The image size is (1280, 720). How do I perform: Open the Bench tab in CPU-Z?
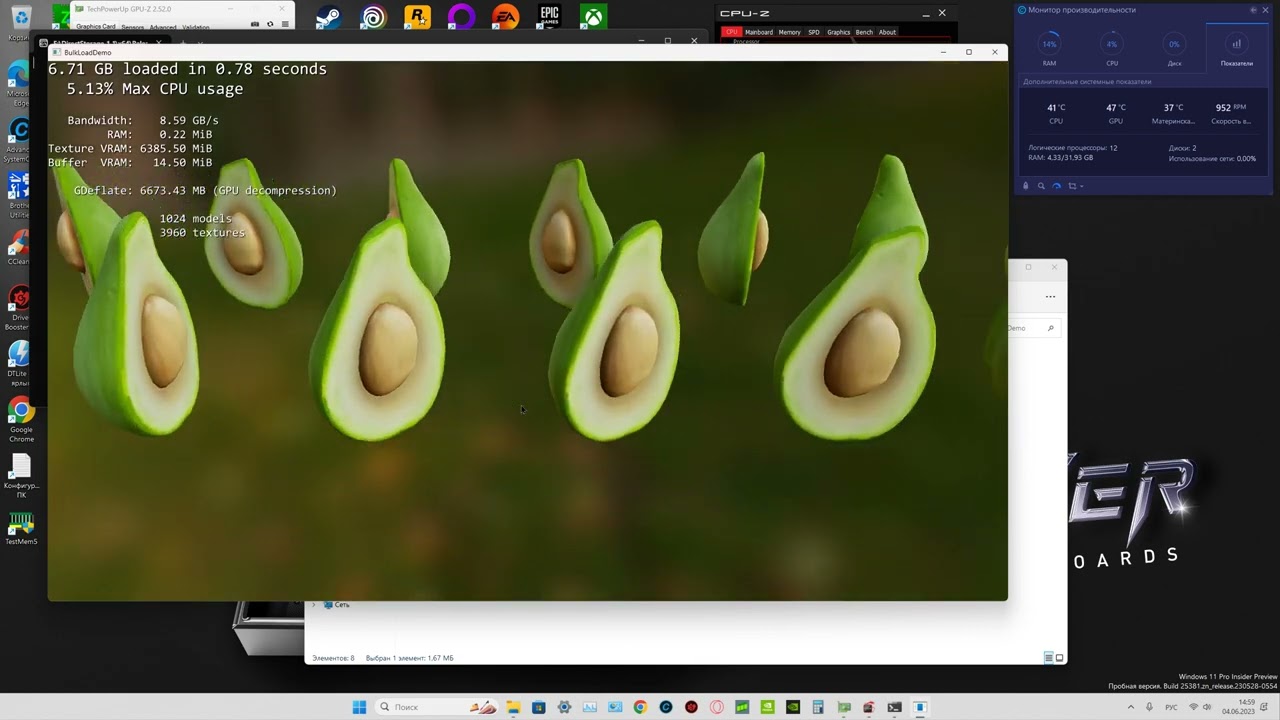pyautogui.click(x=864, y=32)
